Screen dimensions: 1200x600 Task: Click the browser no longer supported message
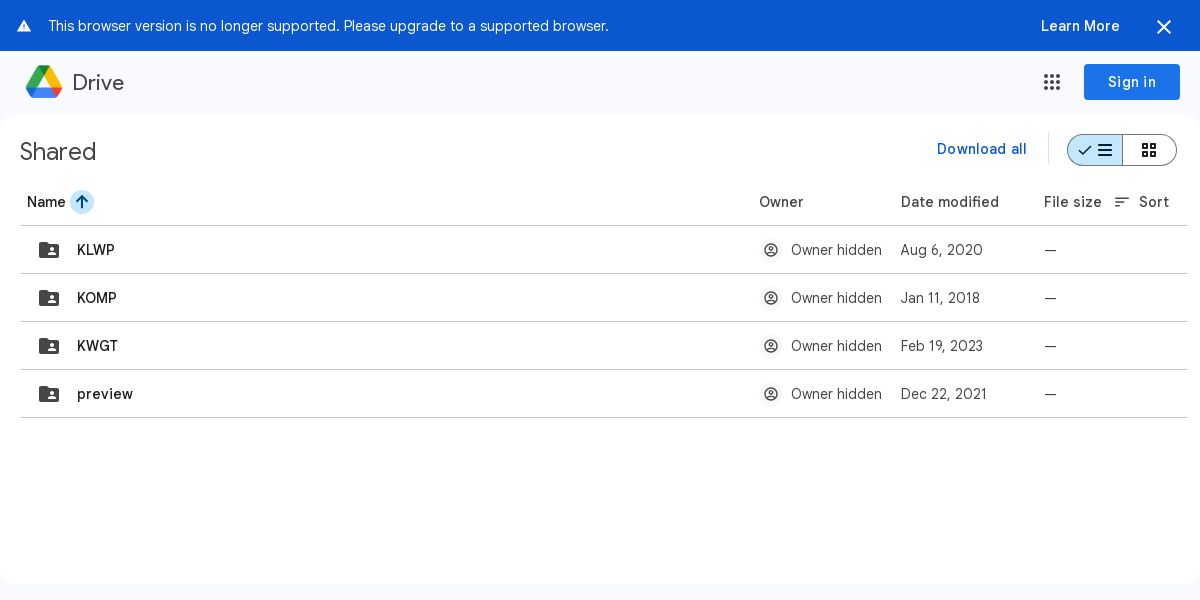point(328,26)
